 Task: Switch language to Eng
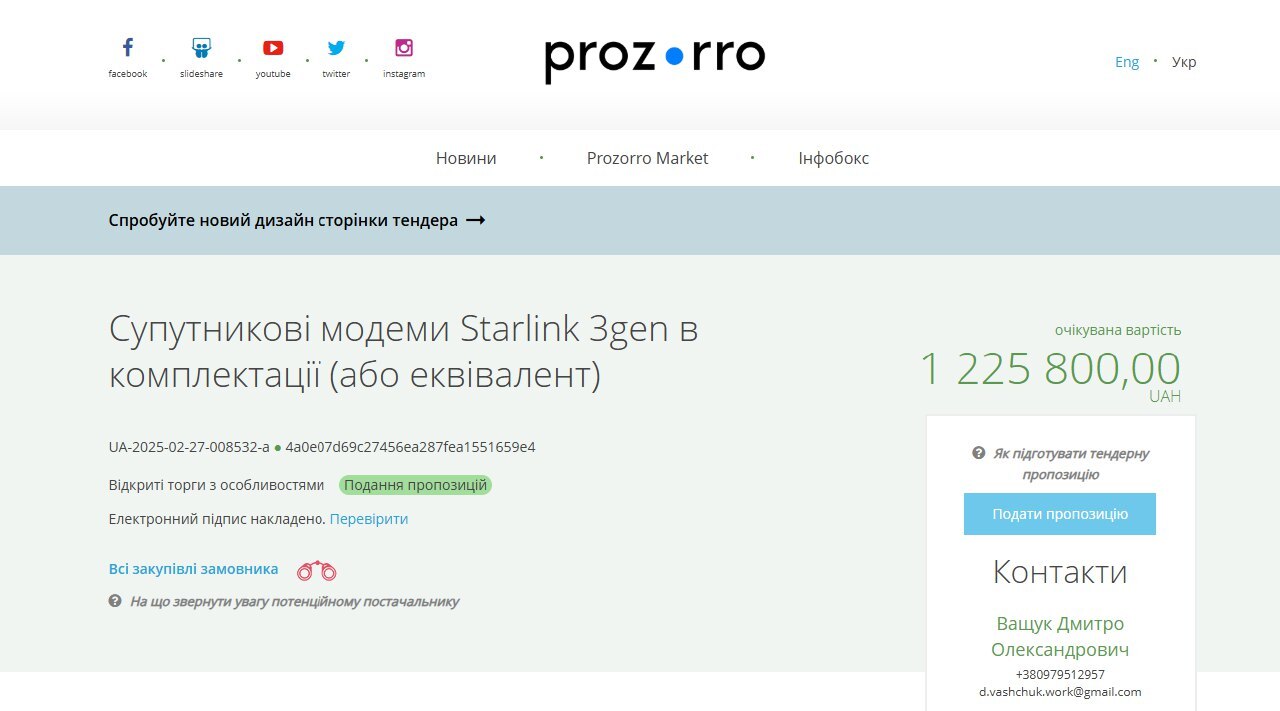pos(1127,62)
